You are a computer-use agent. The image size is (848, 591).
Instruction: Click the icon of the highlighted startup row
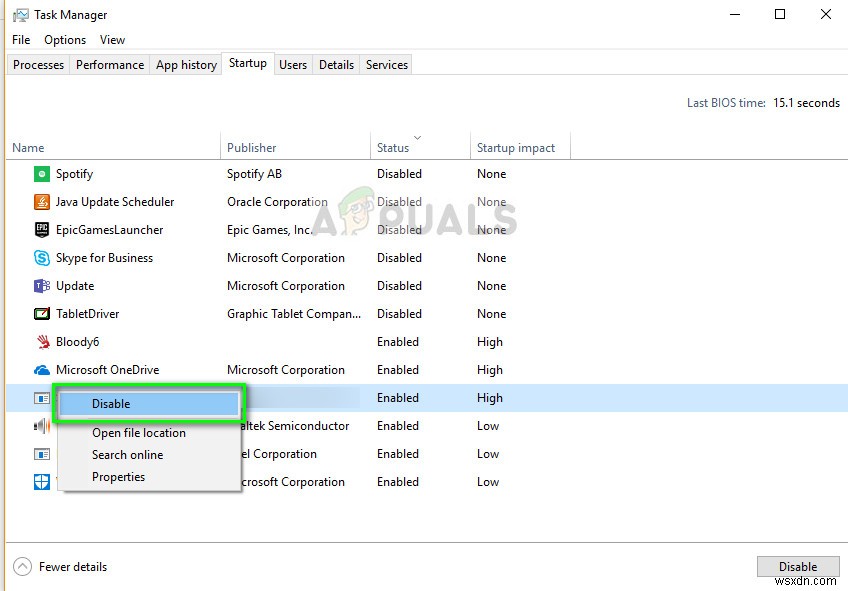(x=42, y=398)
